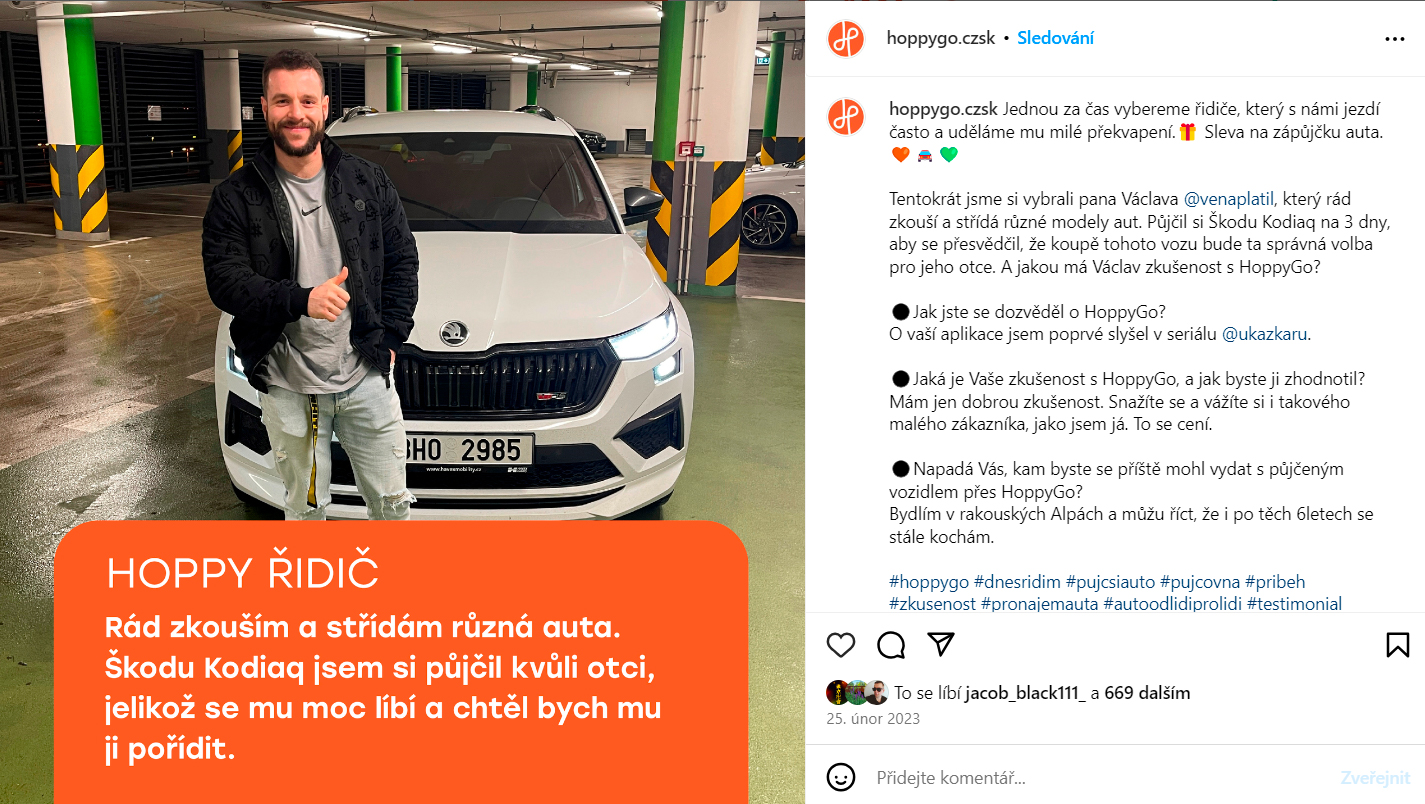
Task: Open the @ukazkaru mention
Action: 1265,334
